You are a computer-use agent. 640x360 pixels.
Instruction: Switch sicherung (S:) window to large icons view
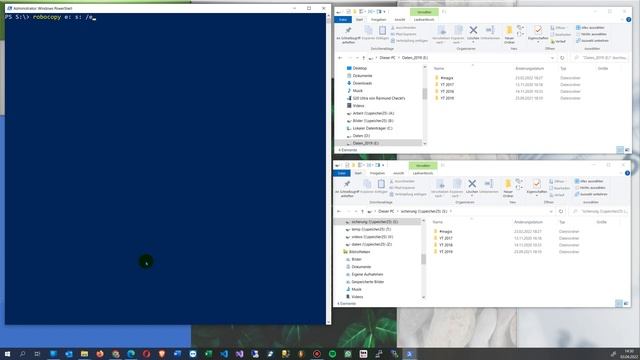tap(626, 304)
